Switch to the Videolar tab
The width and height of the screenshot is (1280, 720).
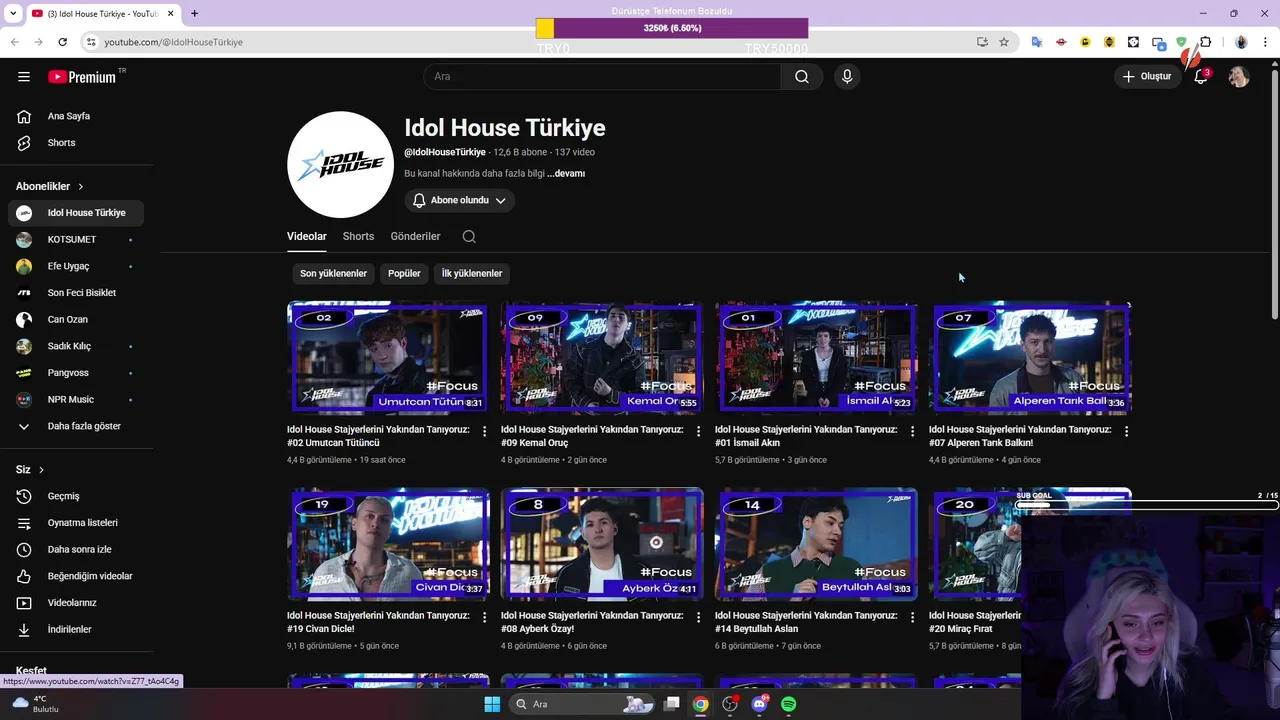[307, 236]
